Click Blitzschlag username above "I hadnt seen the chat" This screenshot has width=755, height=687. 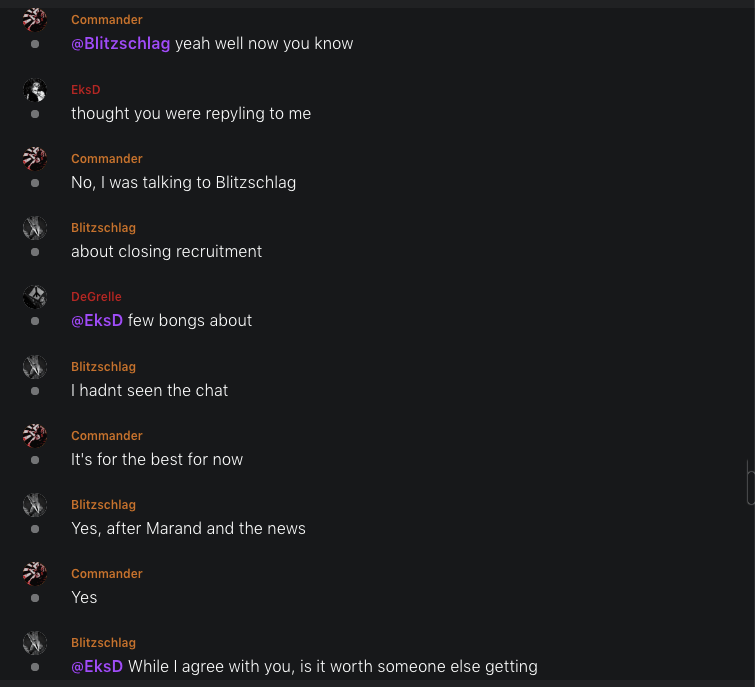[x=103, y=367]
